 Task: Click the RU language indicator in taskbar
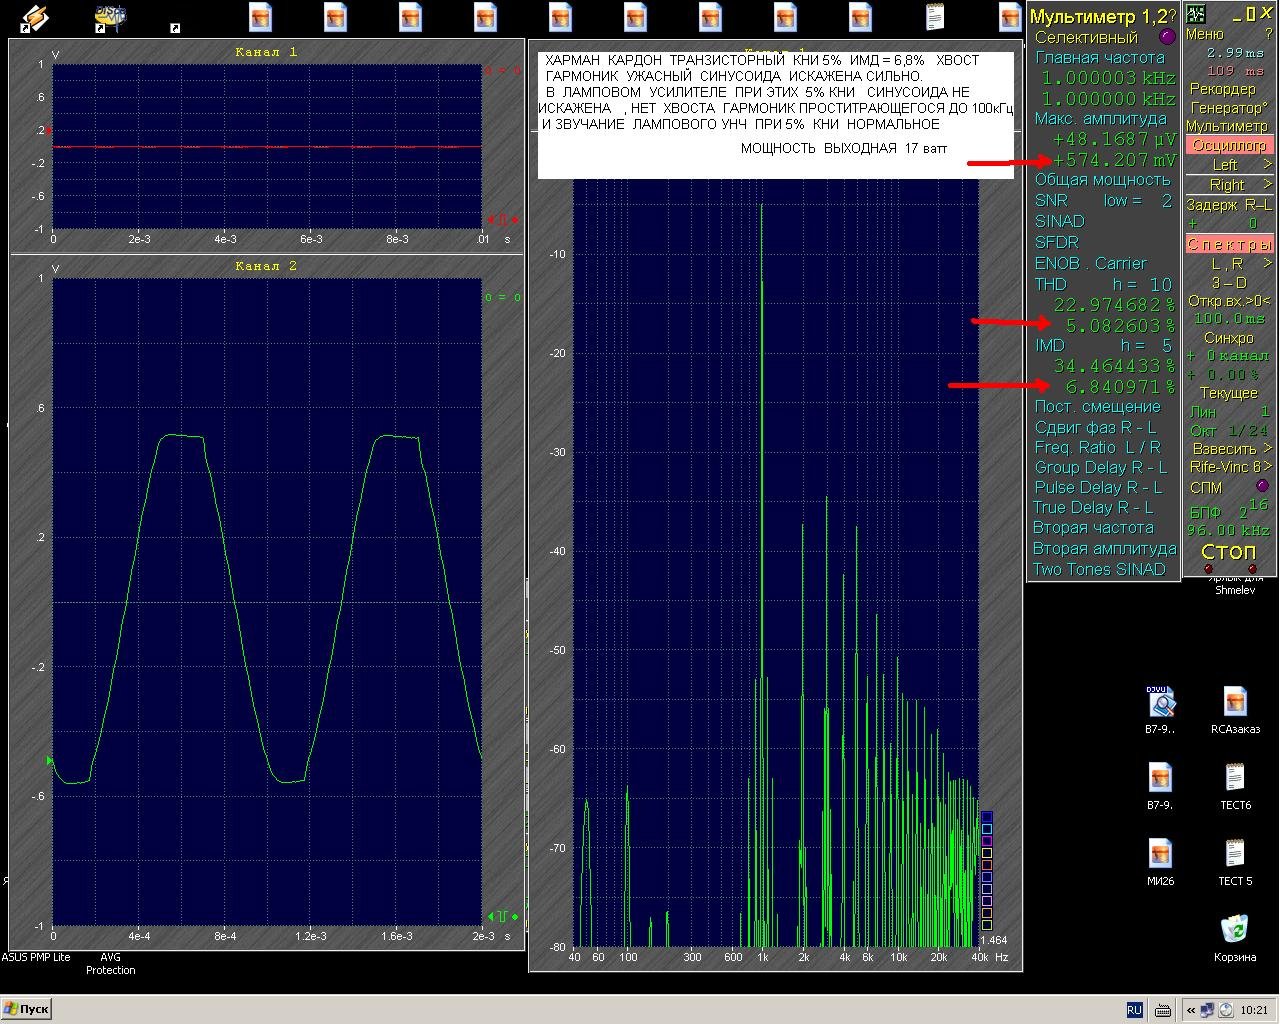tap(1134, 1010)
